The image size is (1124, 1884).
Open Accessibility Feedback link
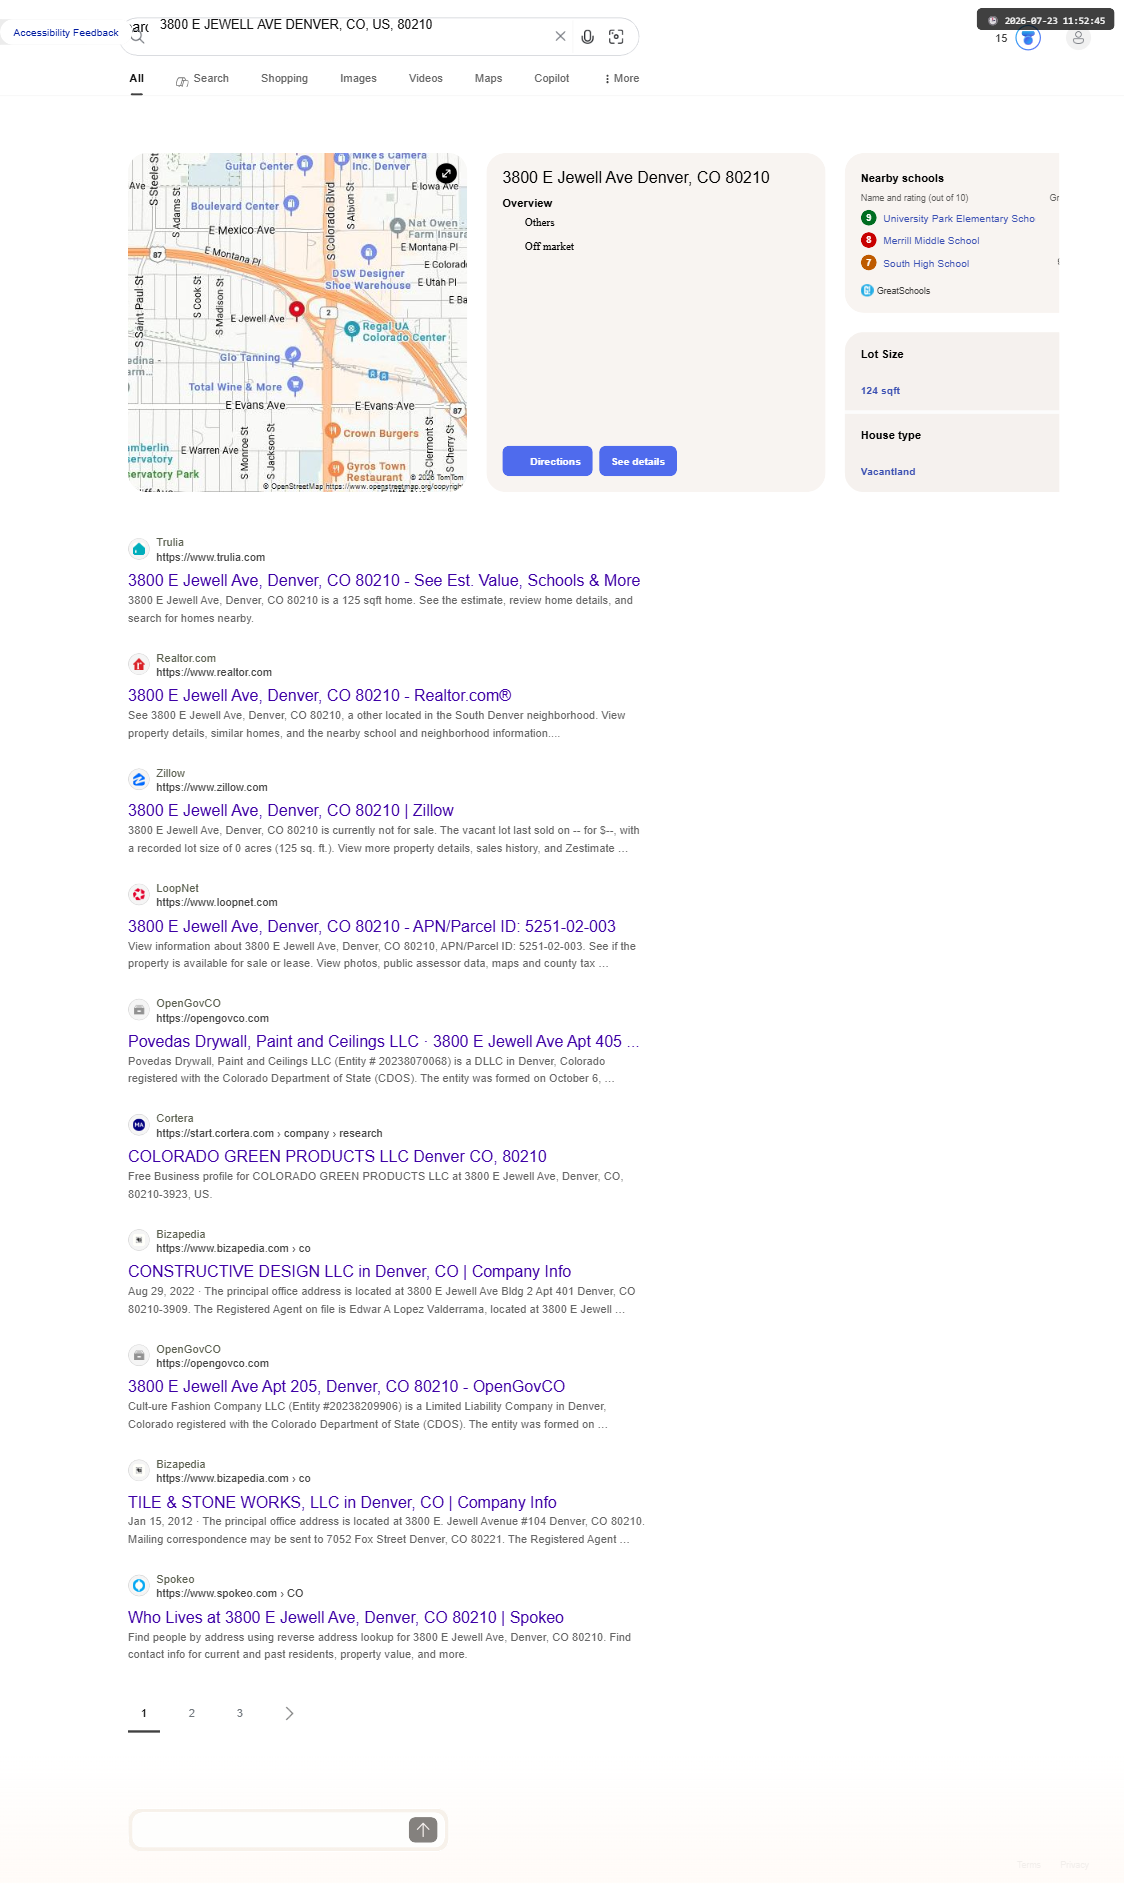coord(66,33)
